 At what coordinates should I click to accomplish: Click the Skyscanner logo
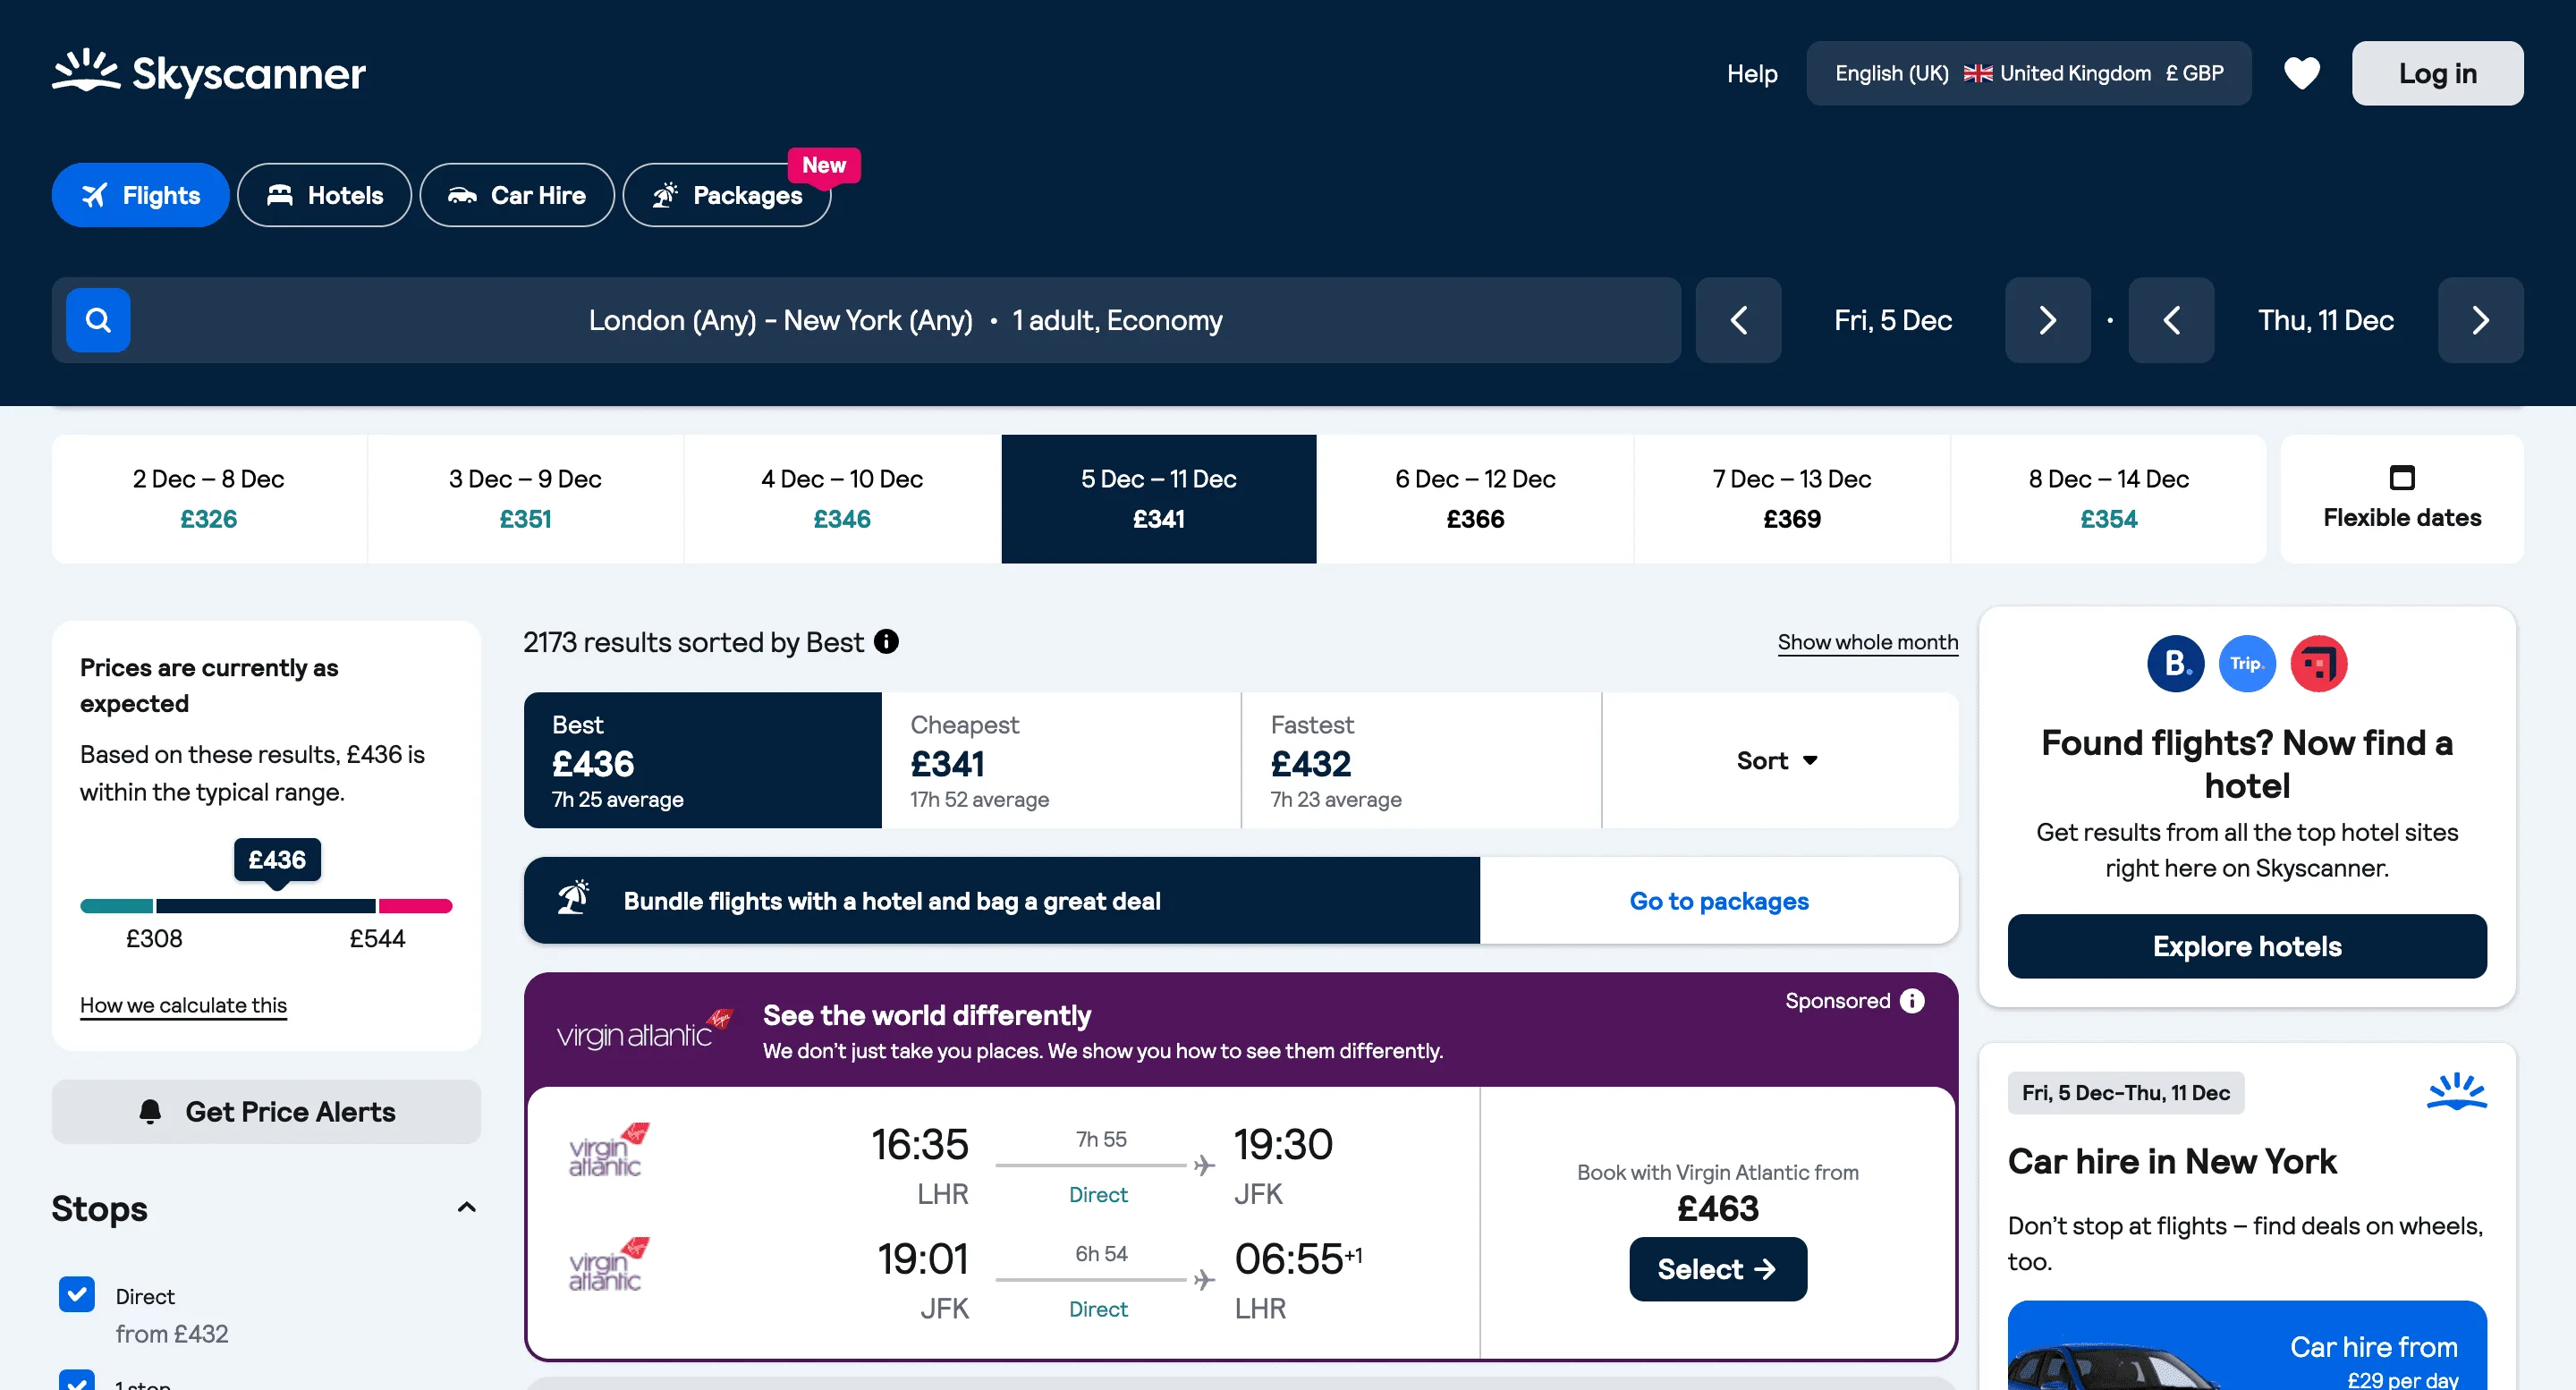pyautogui.click(x=208, y=73)
